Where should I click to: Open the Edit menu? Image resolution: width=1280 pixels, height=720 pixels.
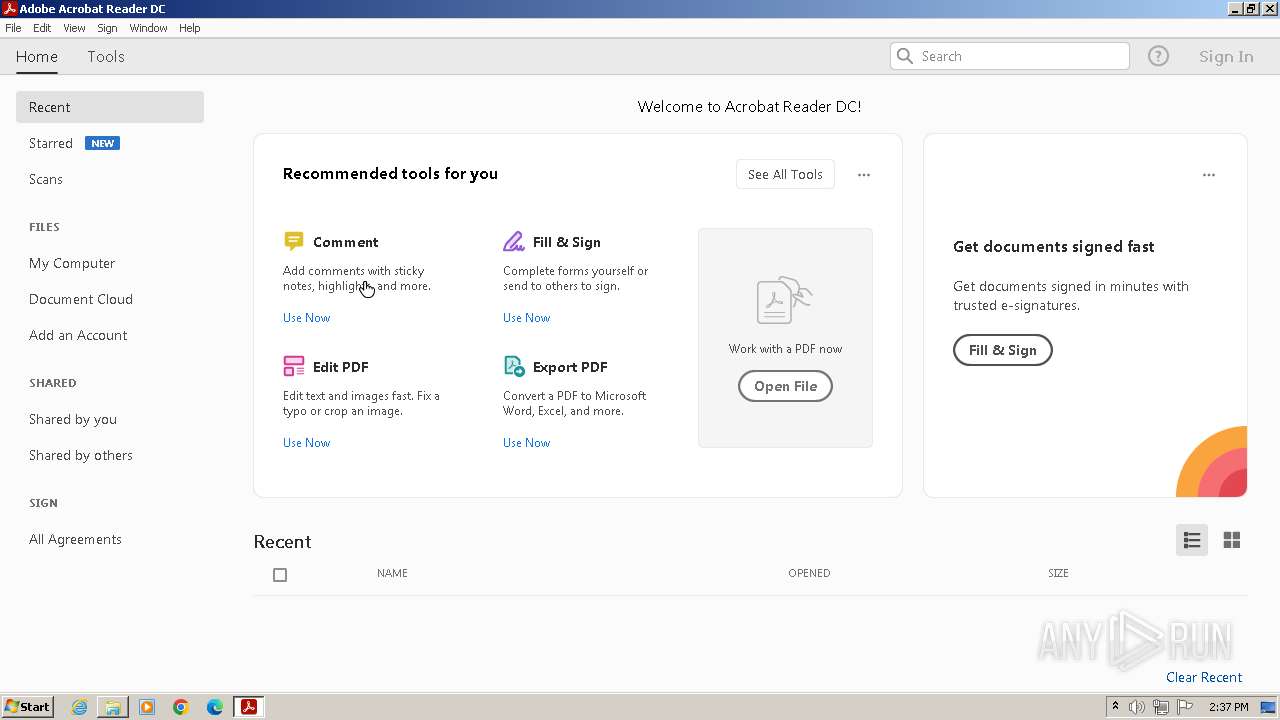42,28
